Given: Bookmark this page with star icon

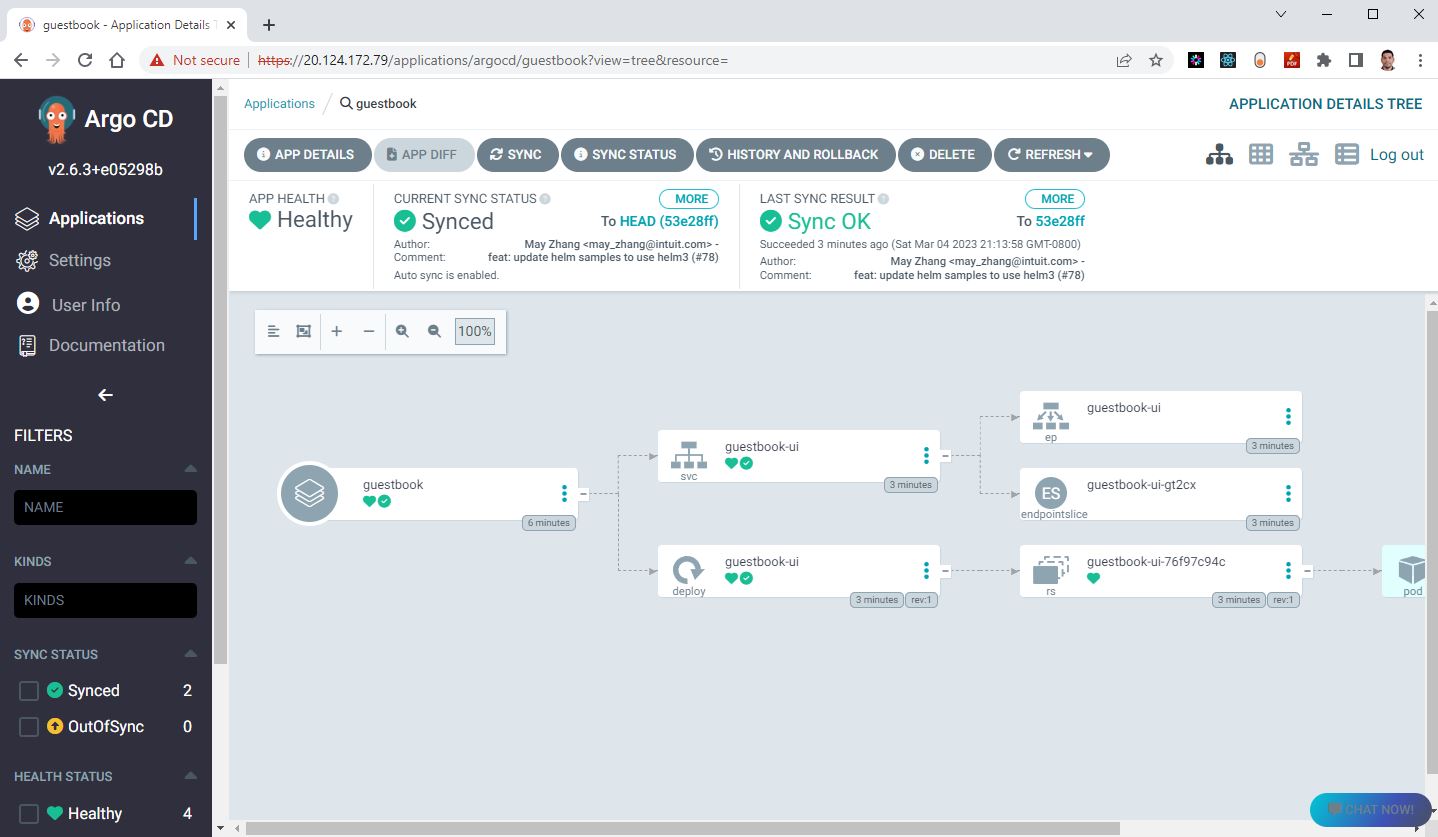Looking at the screenshot, I should [1156, 60].
